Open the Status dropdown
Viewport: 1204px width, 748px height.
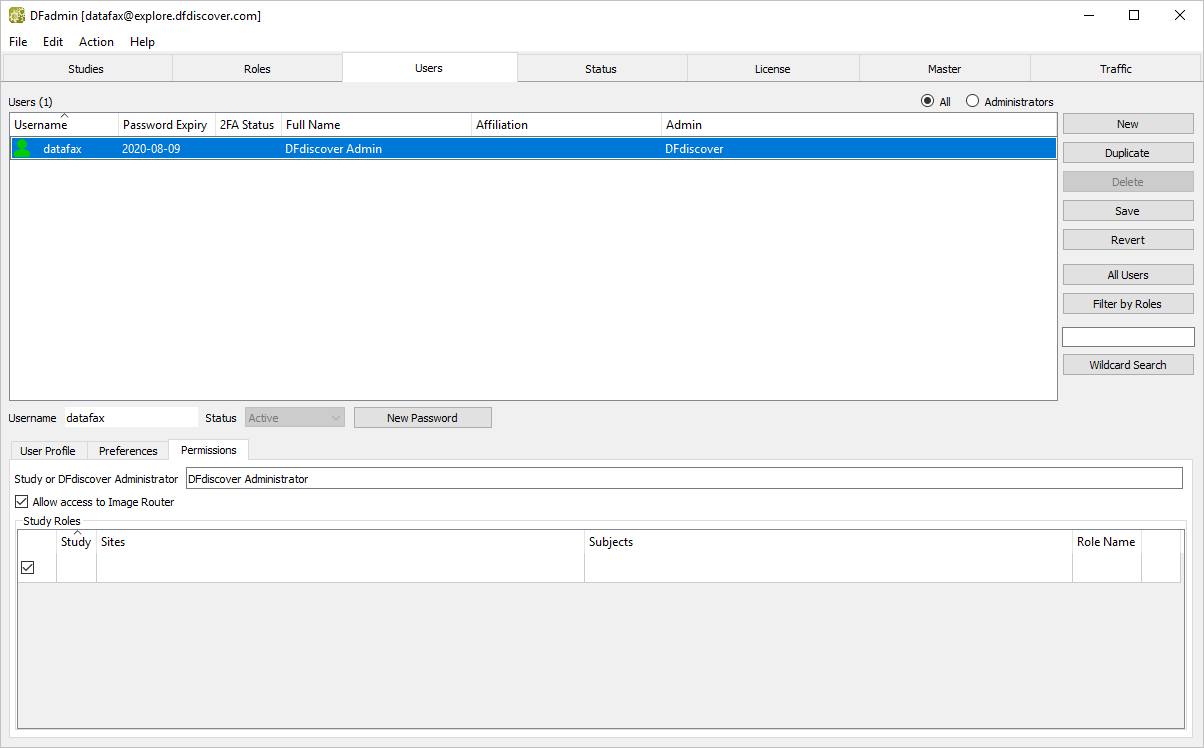coord(295,418)
